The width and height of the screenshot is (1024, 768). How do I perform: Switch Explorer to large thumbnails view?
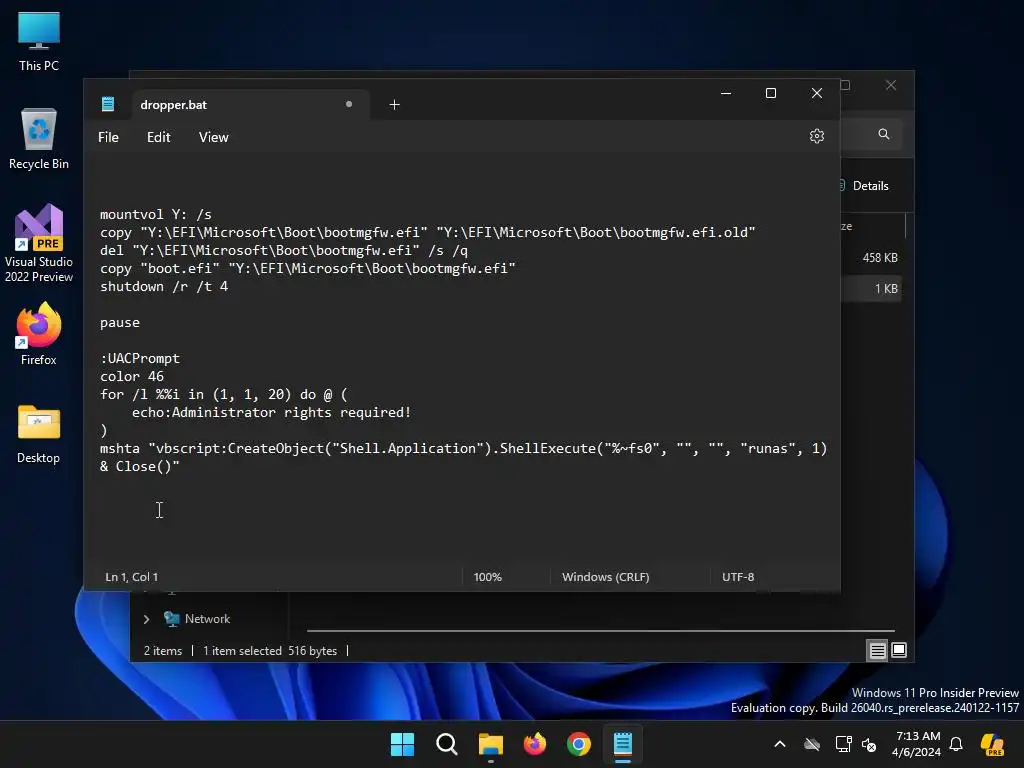tap(899, 650)
